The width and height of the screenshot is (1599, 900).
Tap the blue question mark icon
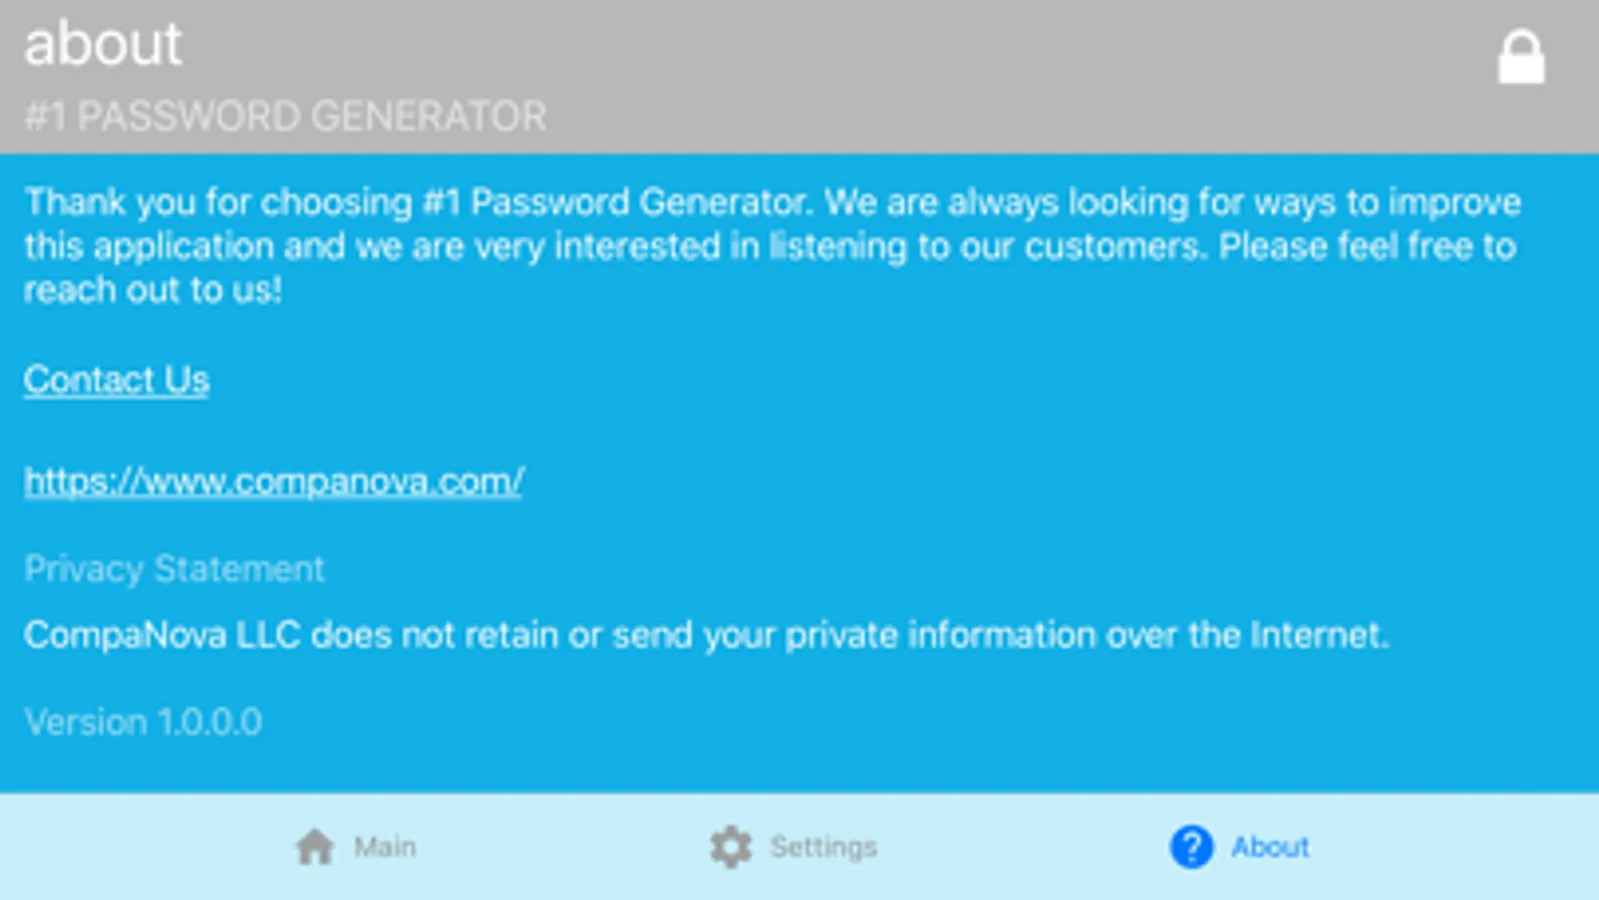point(1191,847)
